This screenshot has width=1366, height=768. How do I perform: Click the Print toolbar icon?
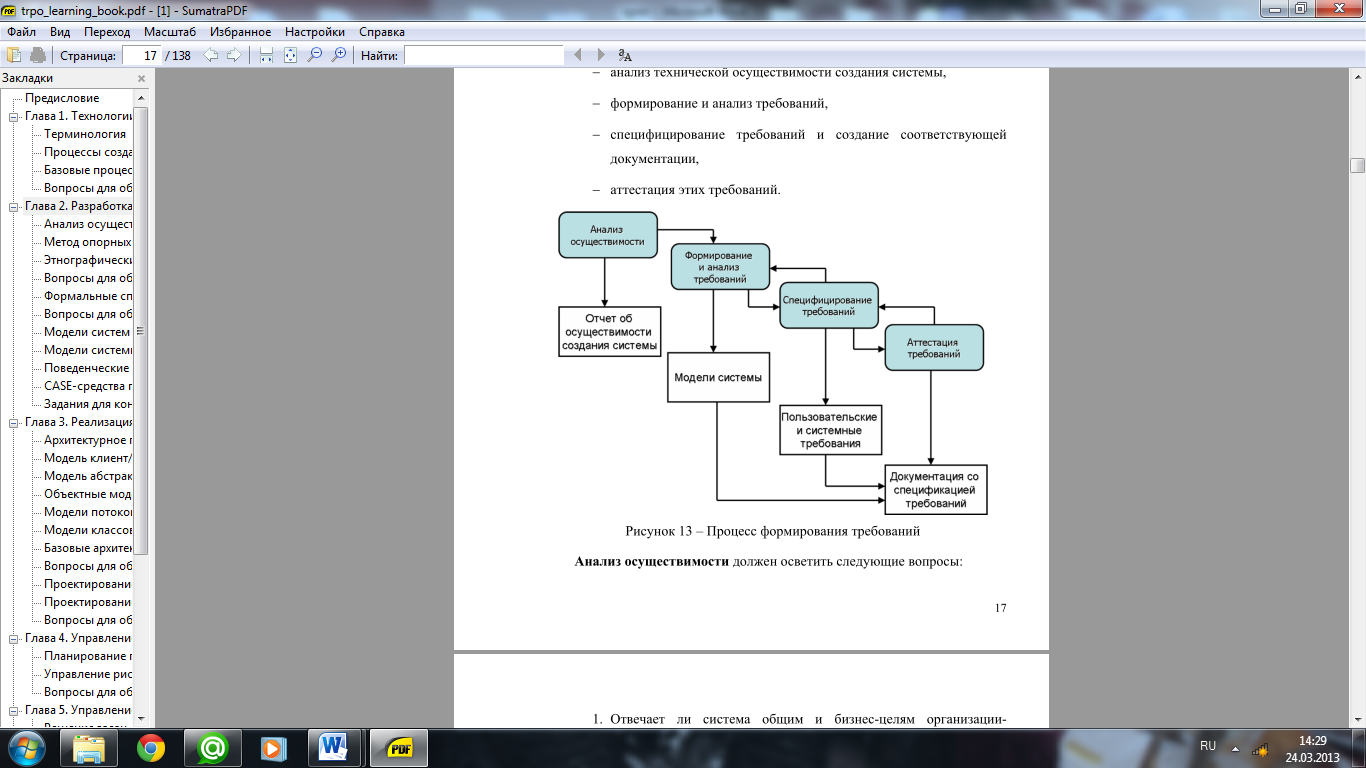pos(38,55)
